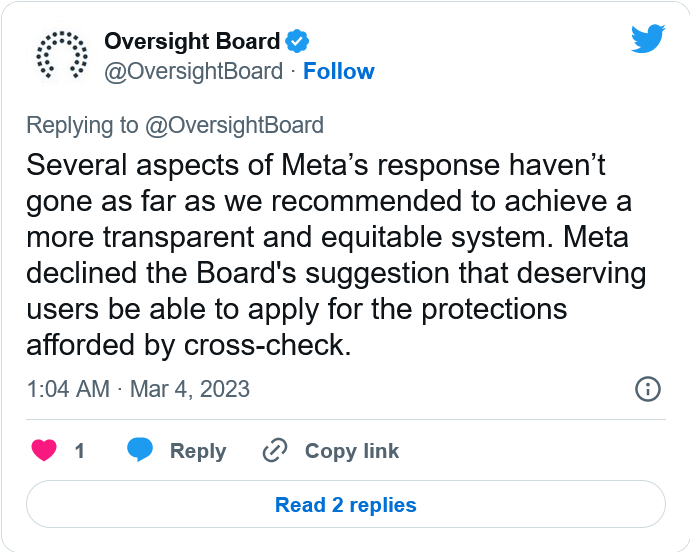This screenshot has width=690, height=552.
Task: Click the Replying to label
Action: 82,125
